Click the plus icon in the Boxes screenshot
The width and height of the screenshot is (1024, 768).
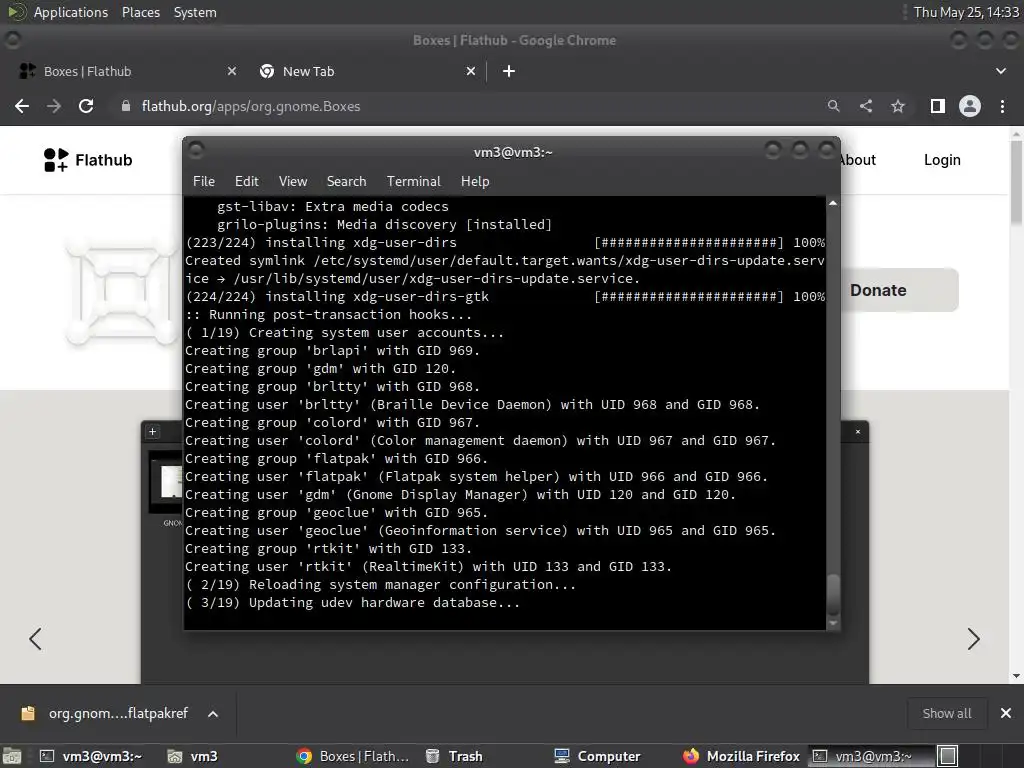point(153,432)
